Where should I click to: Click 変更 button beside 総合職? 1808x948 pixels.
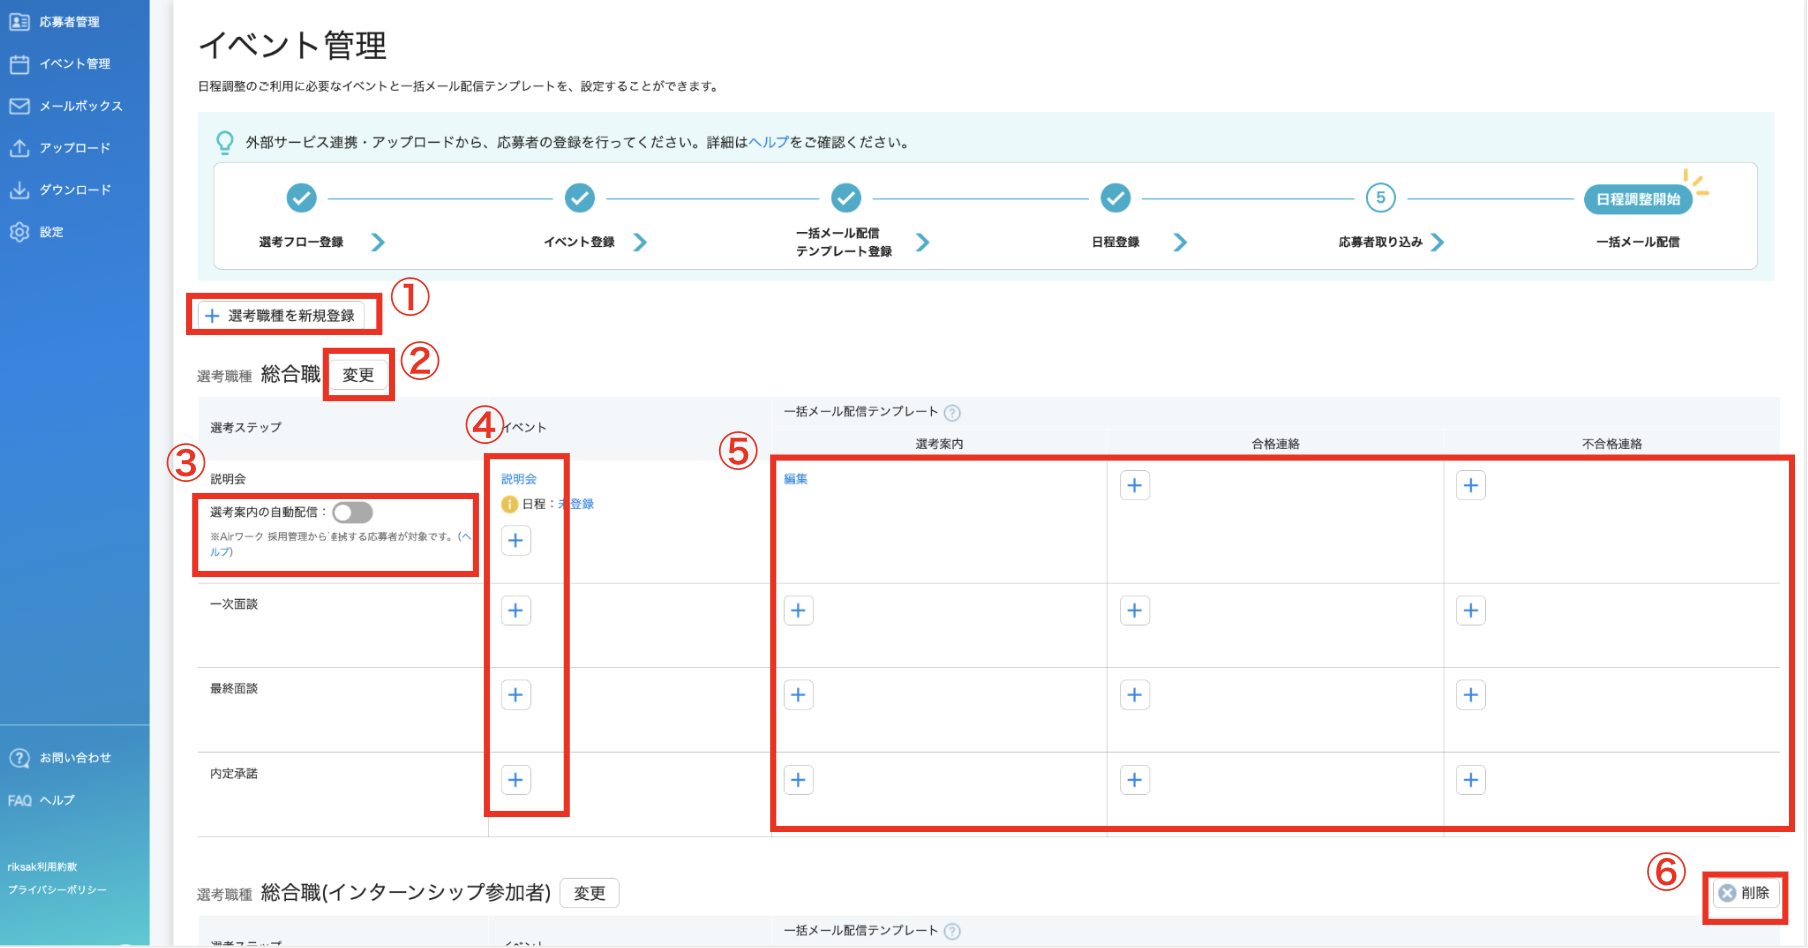tap(358, 375)
